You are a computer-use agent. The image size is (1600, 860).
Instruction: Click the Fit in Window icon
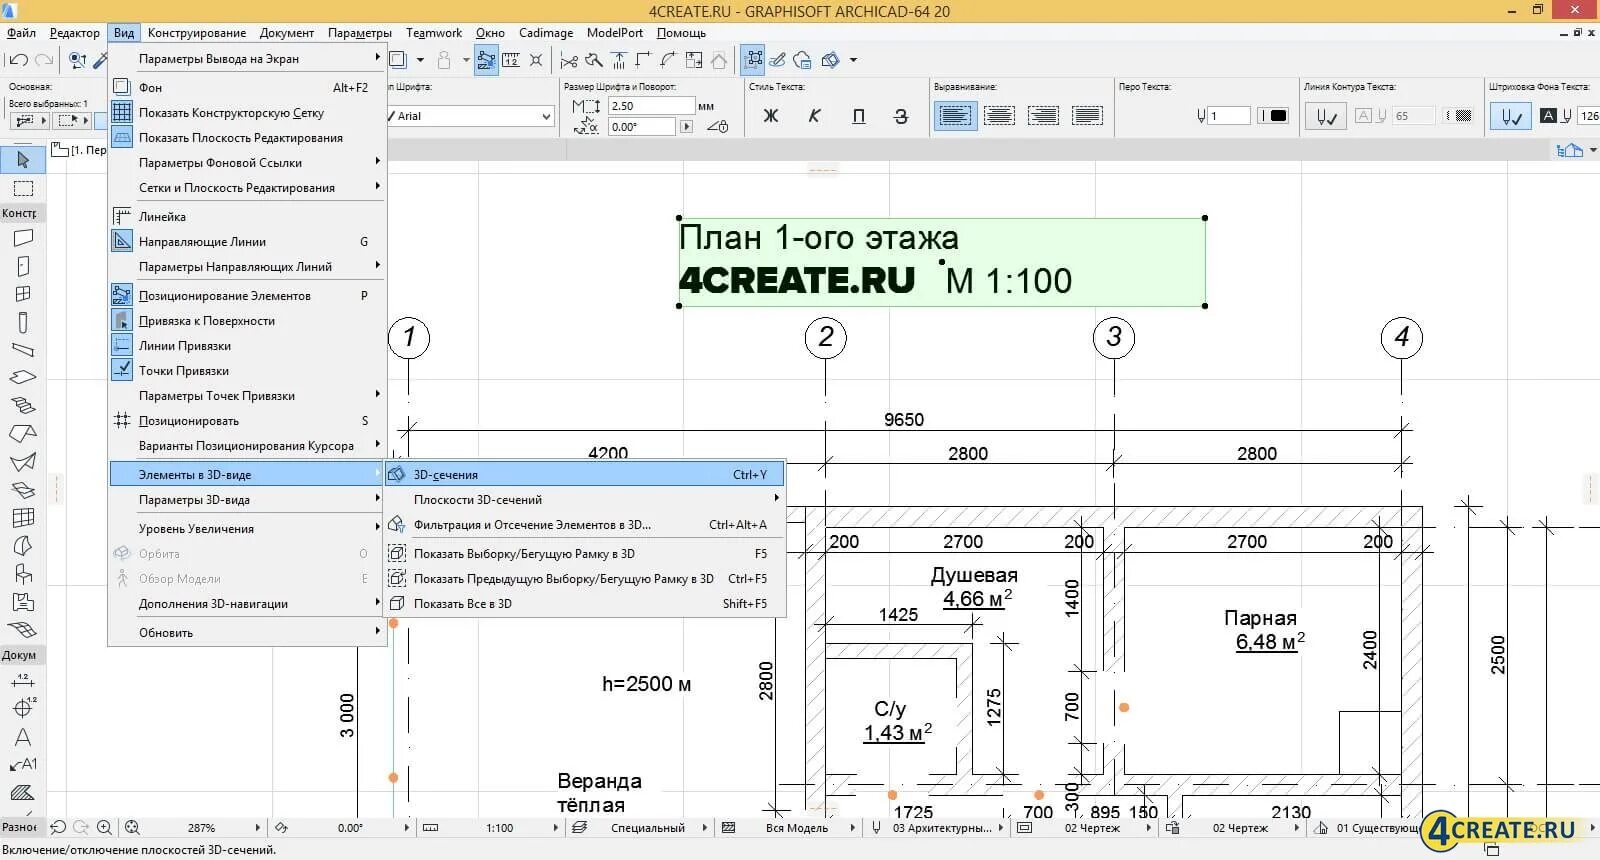(132, 828)
